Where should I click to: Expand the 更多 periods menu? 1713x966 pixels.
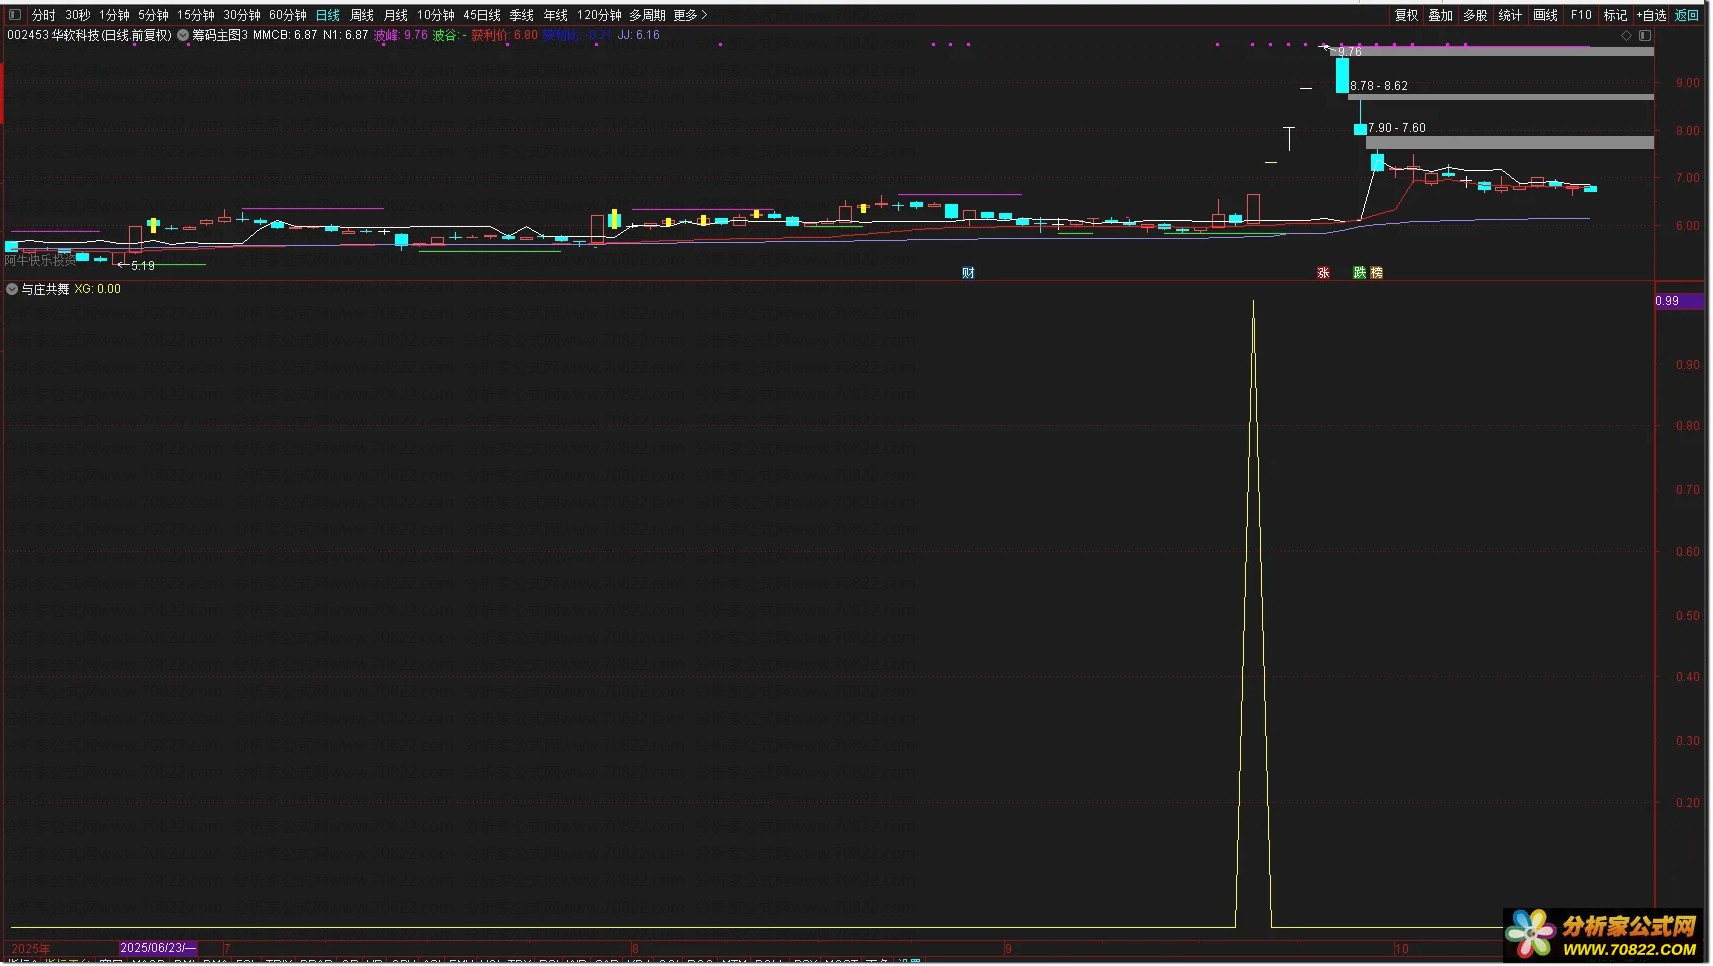[x=690, y=15]
